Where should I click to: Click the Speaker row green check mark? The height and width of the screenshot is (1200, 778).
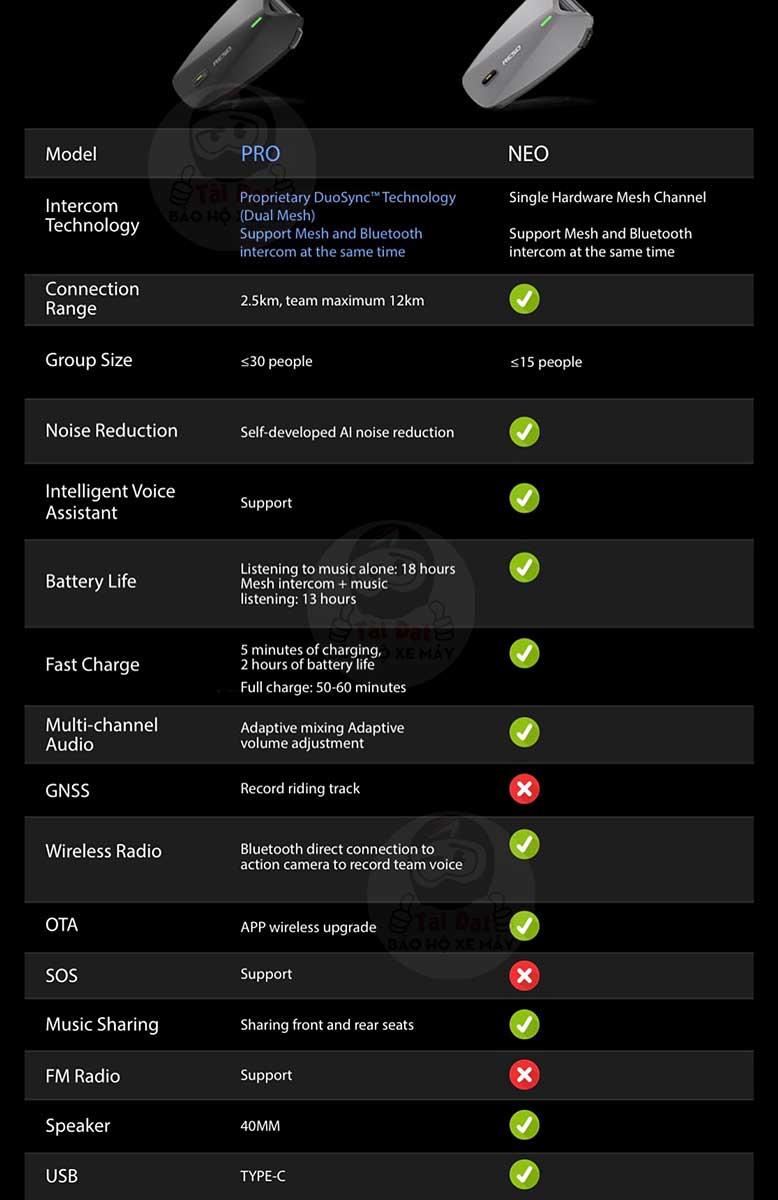point(524,1125)
